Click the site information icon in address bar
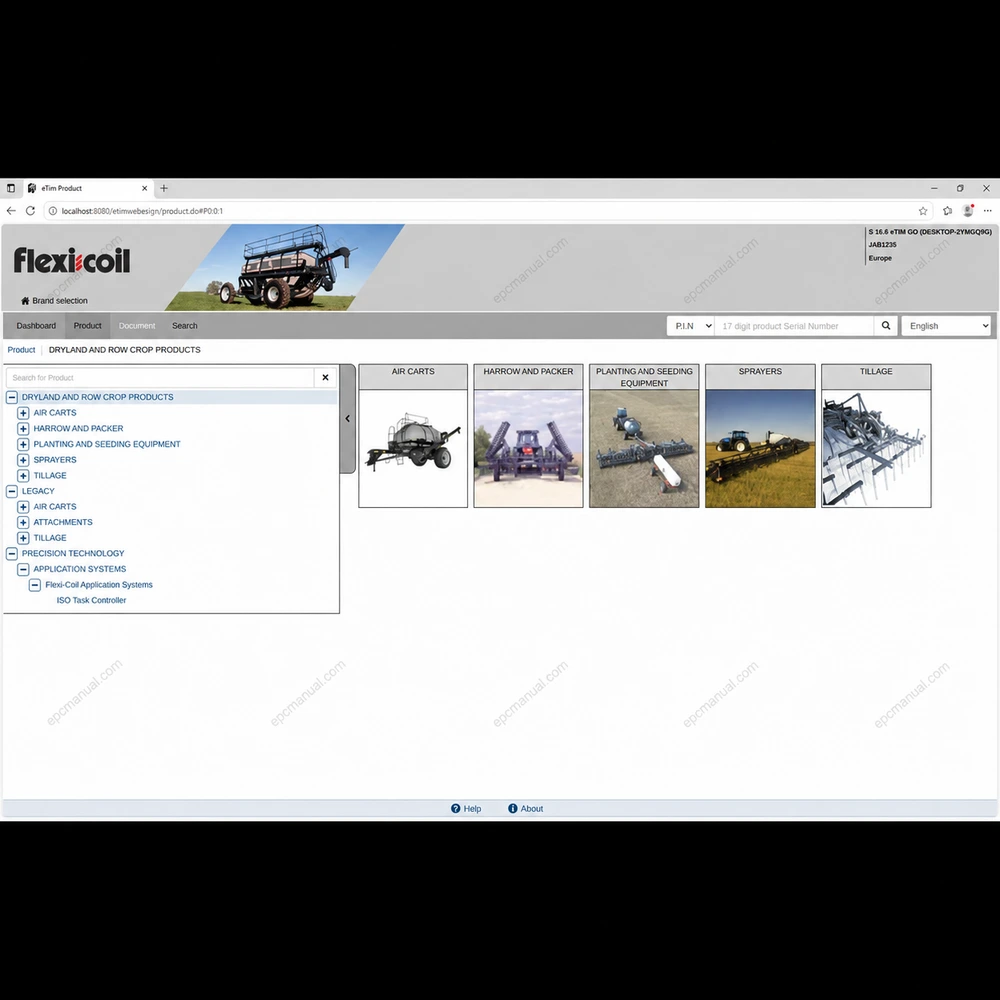This screenshot has width=1000, height=1000. coord(53,211)
